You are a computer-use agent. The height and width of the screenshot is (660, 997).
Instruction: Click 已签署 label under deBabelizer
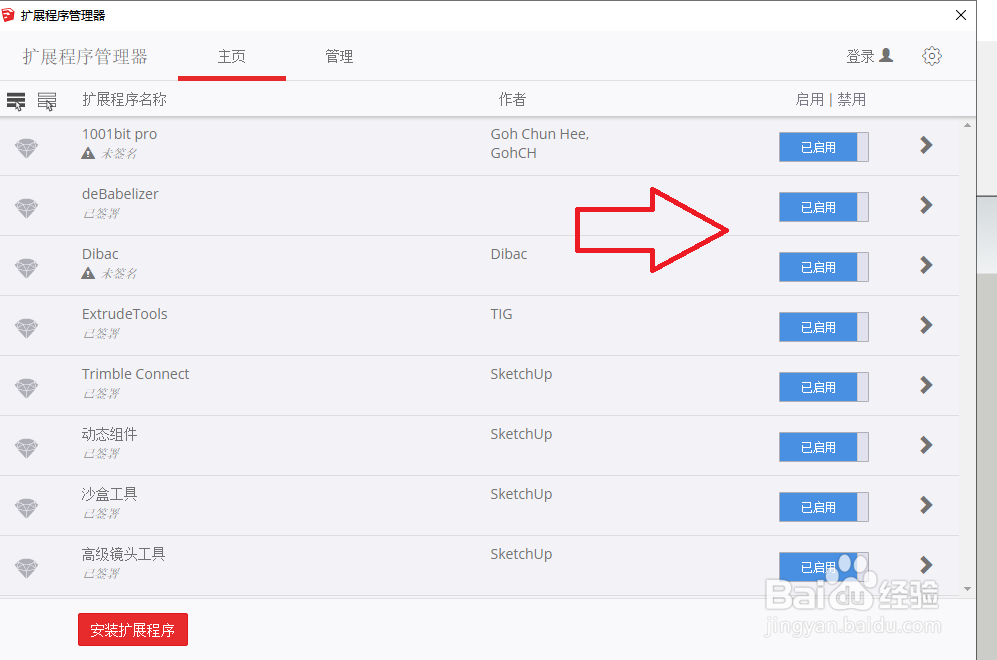click(x=101, y=214)
